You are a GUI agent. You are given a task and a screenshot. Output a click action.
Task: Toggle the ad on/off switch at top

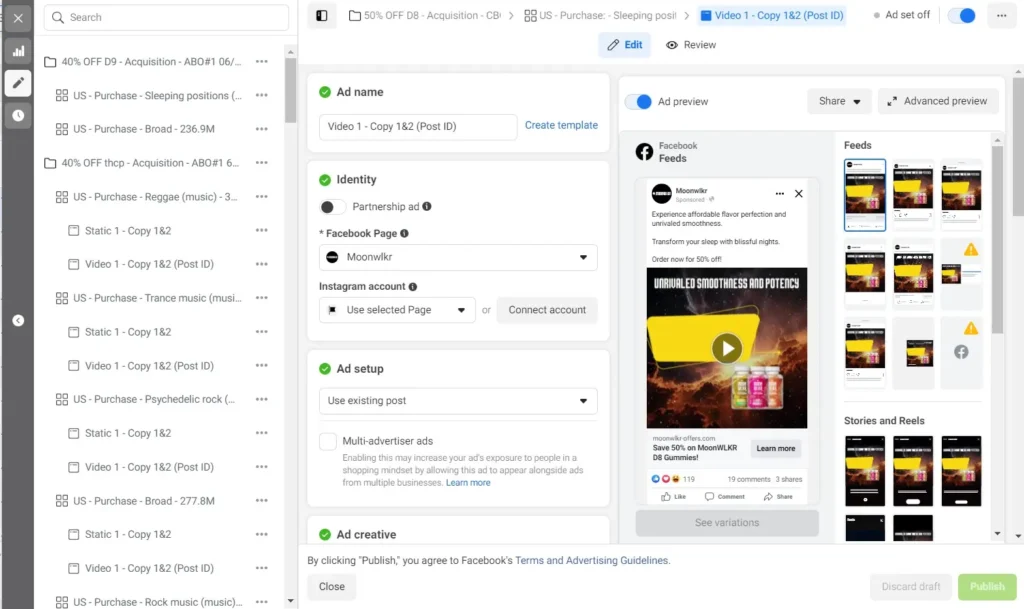[x=962, y=16]
